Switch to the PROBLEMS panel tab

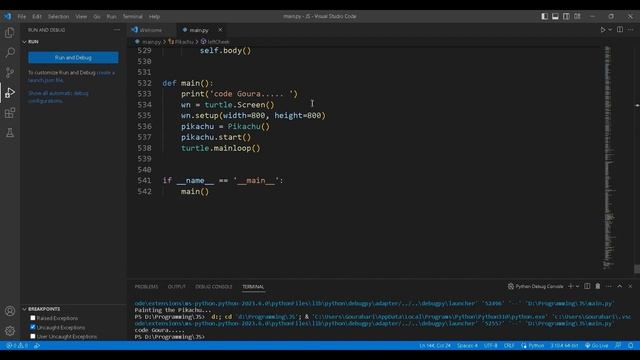point(146,287)
